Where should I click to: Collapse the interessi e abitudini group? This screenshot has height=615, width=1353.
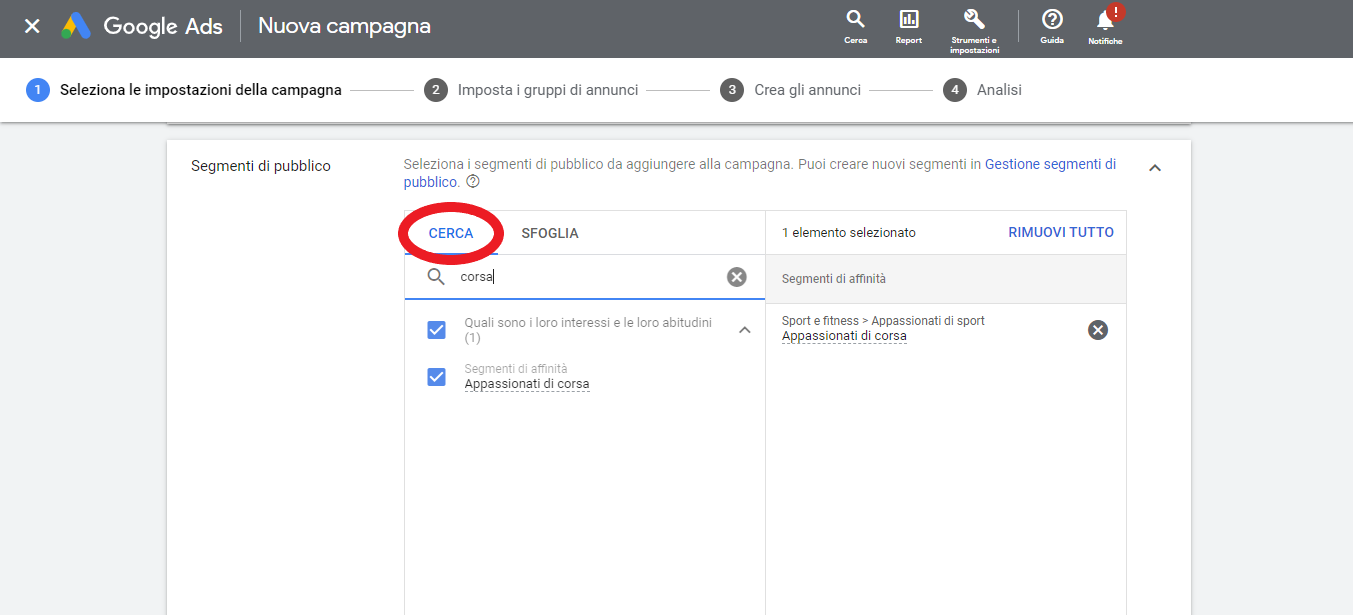point(744,330)
